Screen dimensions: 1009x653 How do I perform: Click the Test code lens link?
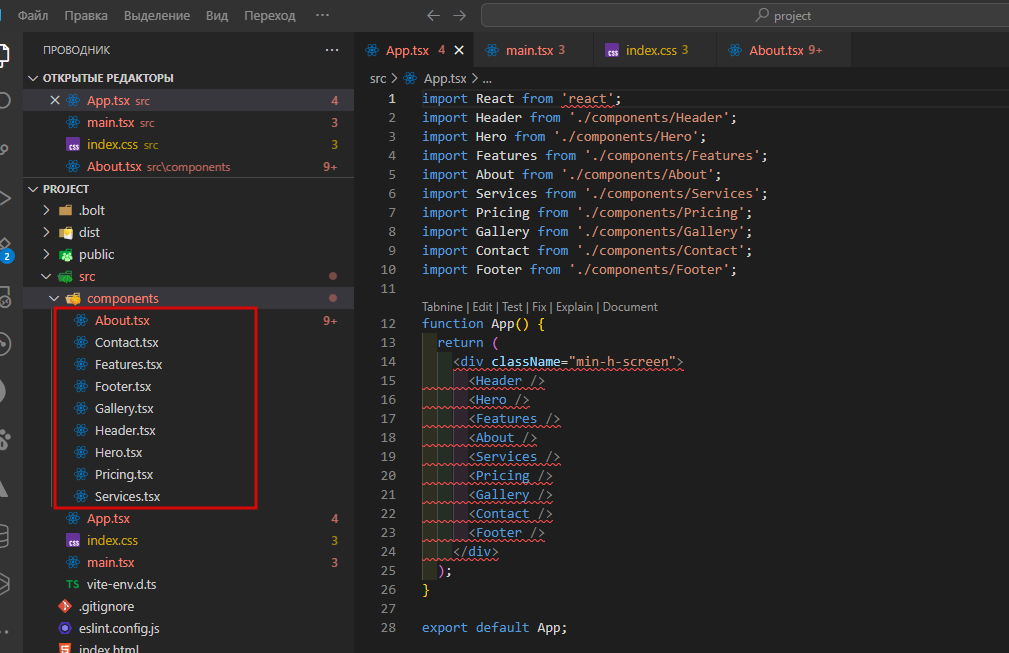pyautogui.click(x=512, y=307)
